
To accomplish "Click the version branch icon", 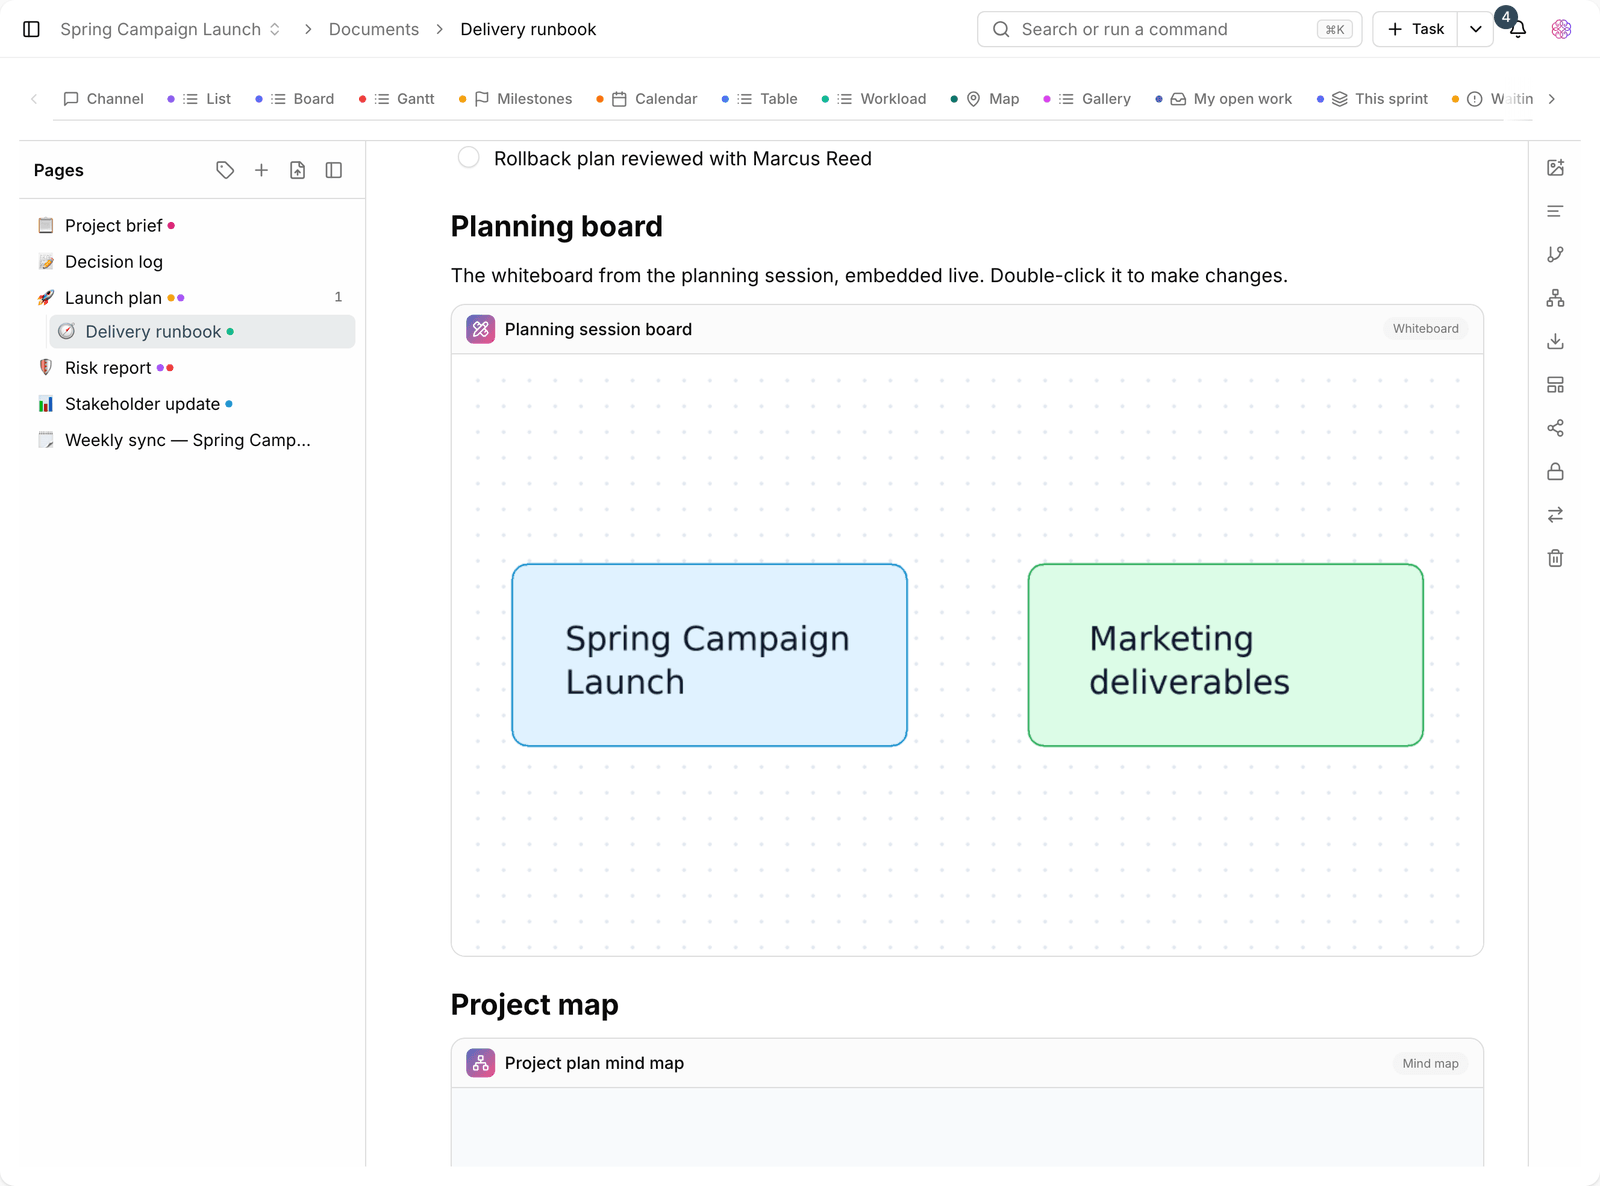I will pyautogui.click(x=1555, y=255).
